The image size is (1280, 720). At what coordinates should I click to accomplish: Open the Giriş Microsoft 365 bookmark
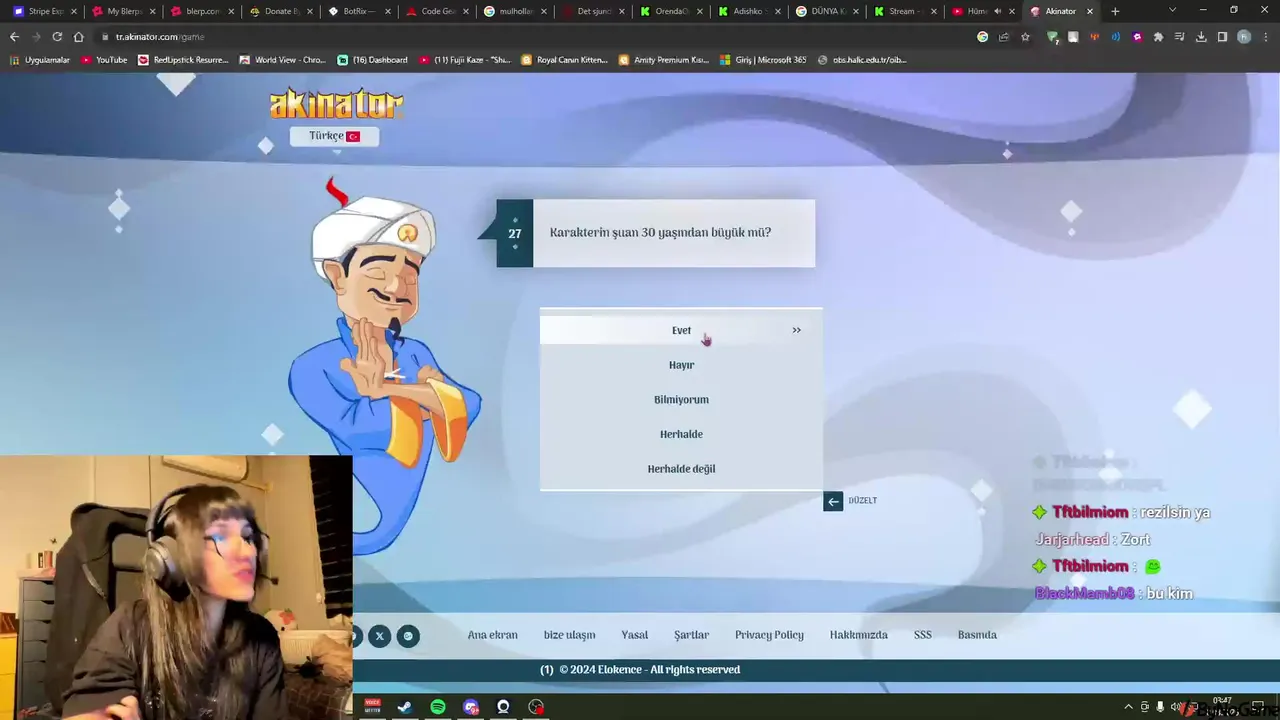[762, 60]
